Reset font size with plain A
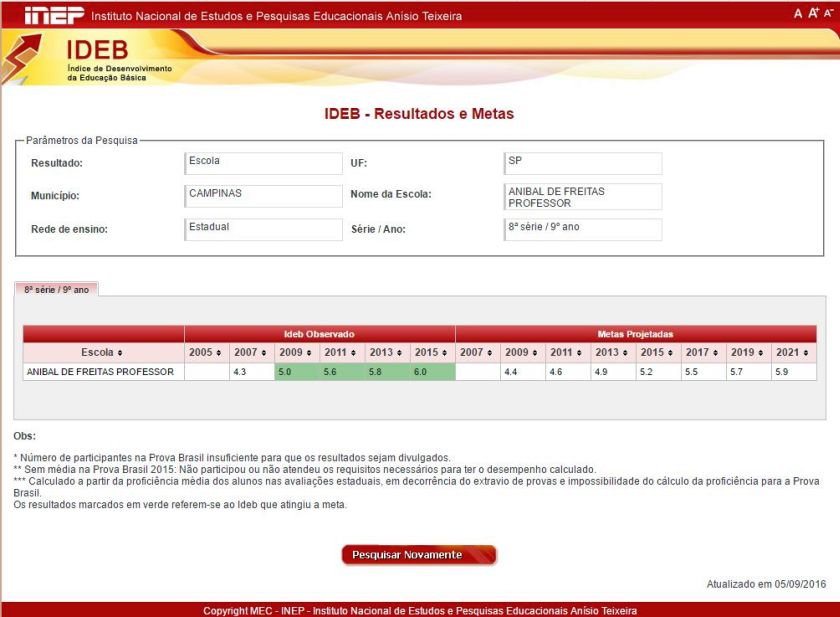This screenshot has height=617, width=840. tap(798, 14)
